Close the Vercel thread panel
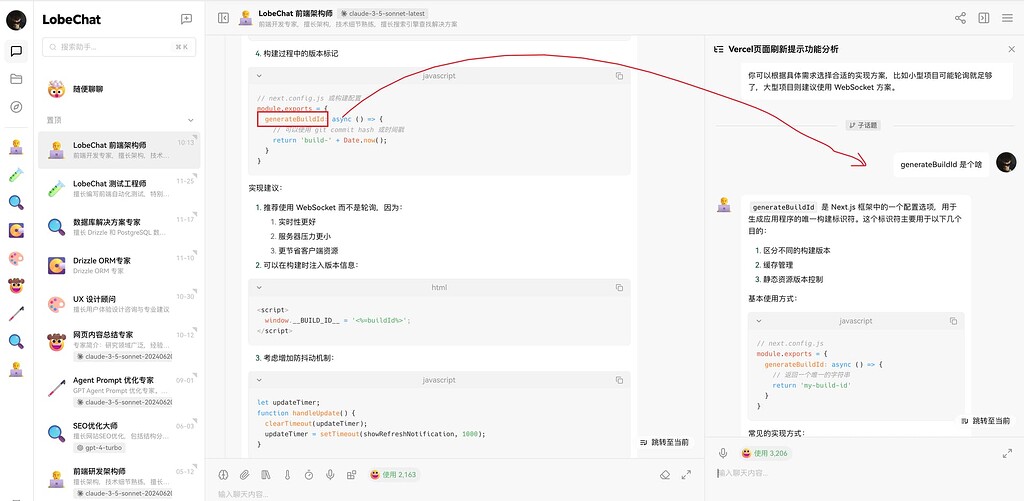 (1012, 49)
